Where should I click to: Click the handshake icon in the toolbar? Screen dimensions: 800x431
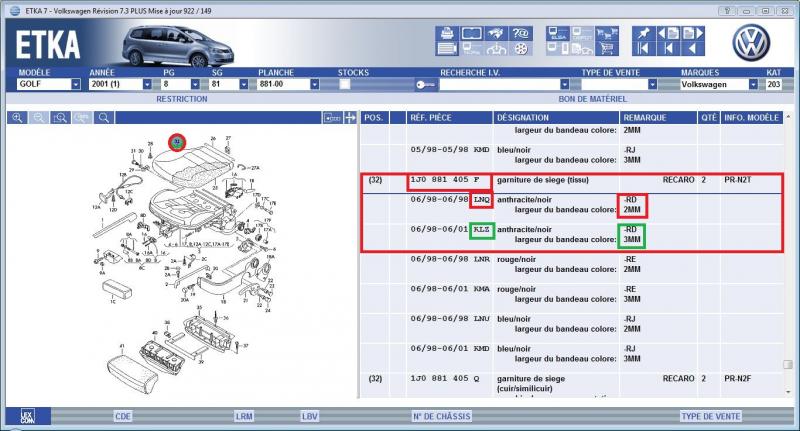tap(496, 33)
